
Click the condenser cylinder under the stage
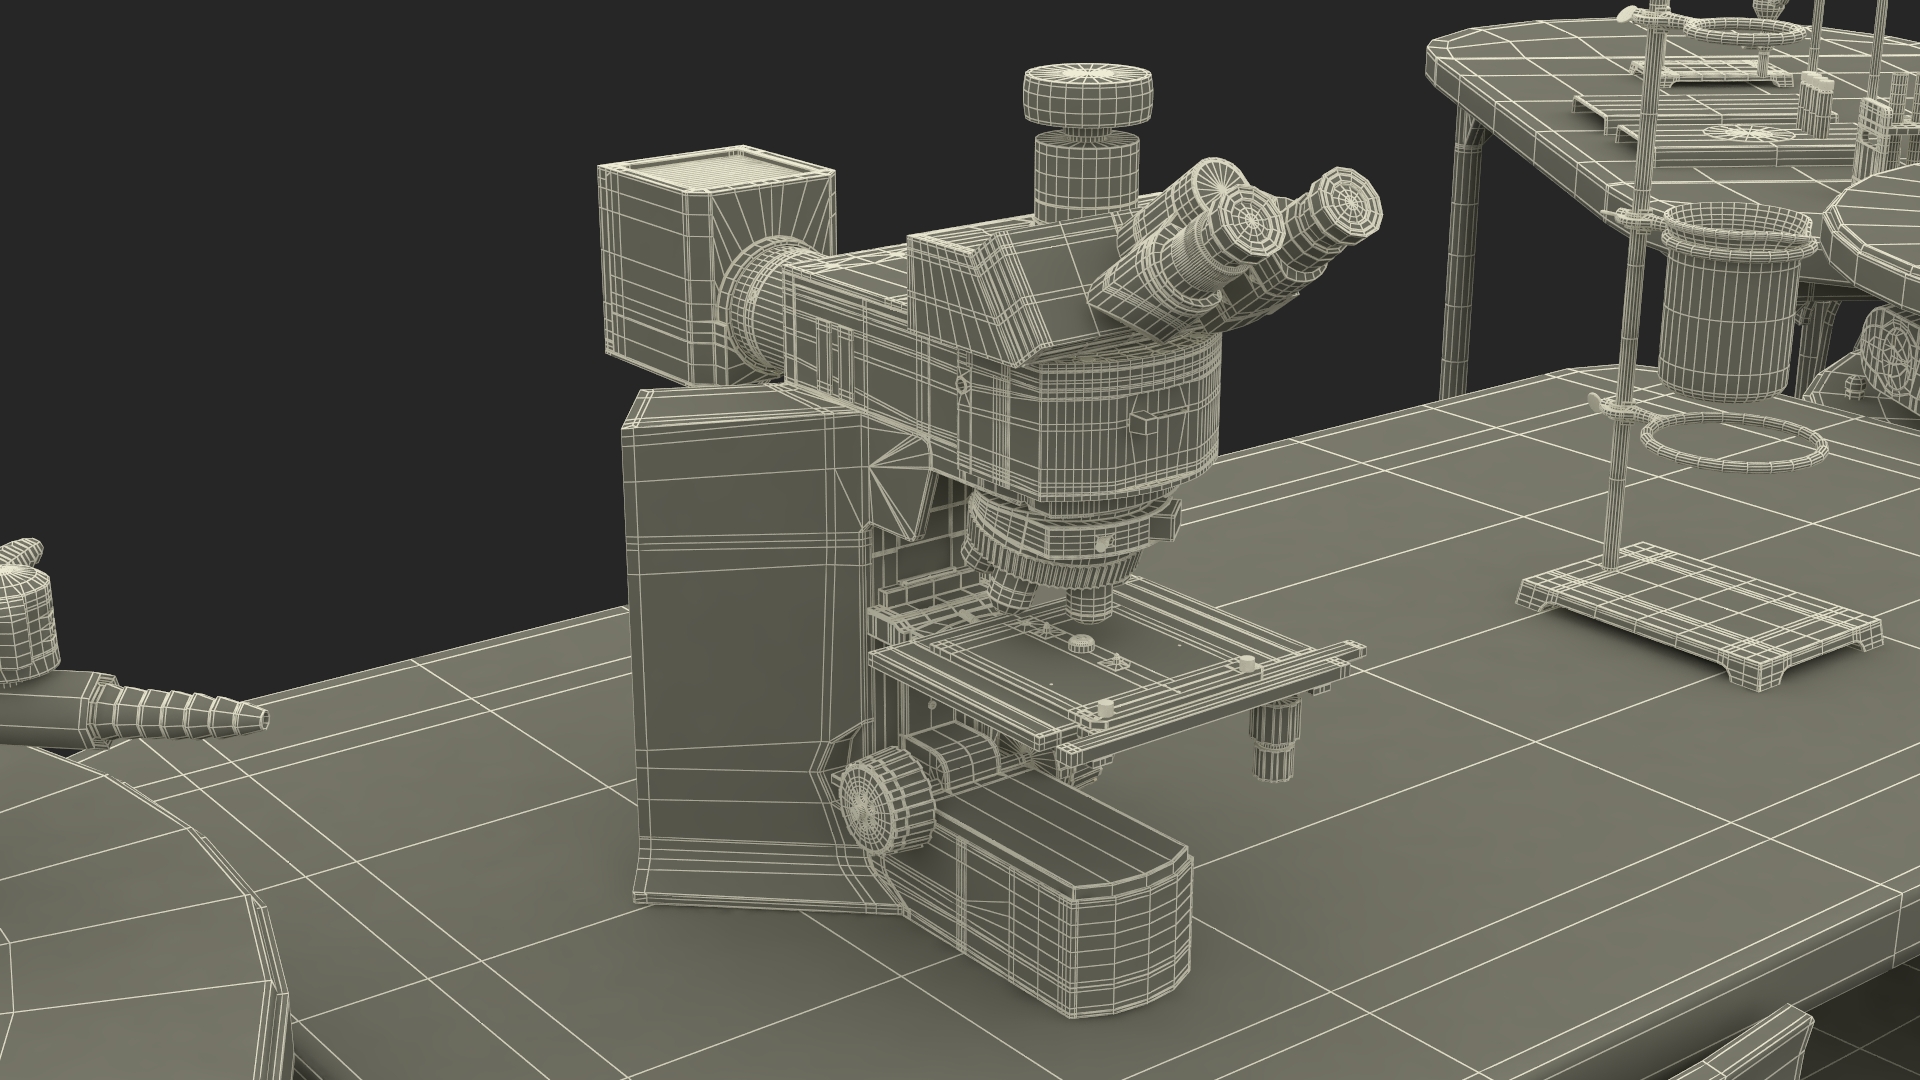(1274, 738)
